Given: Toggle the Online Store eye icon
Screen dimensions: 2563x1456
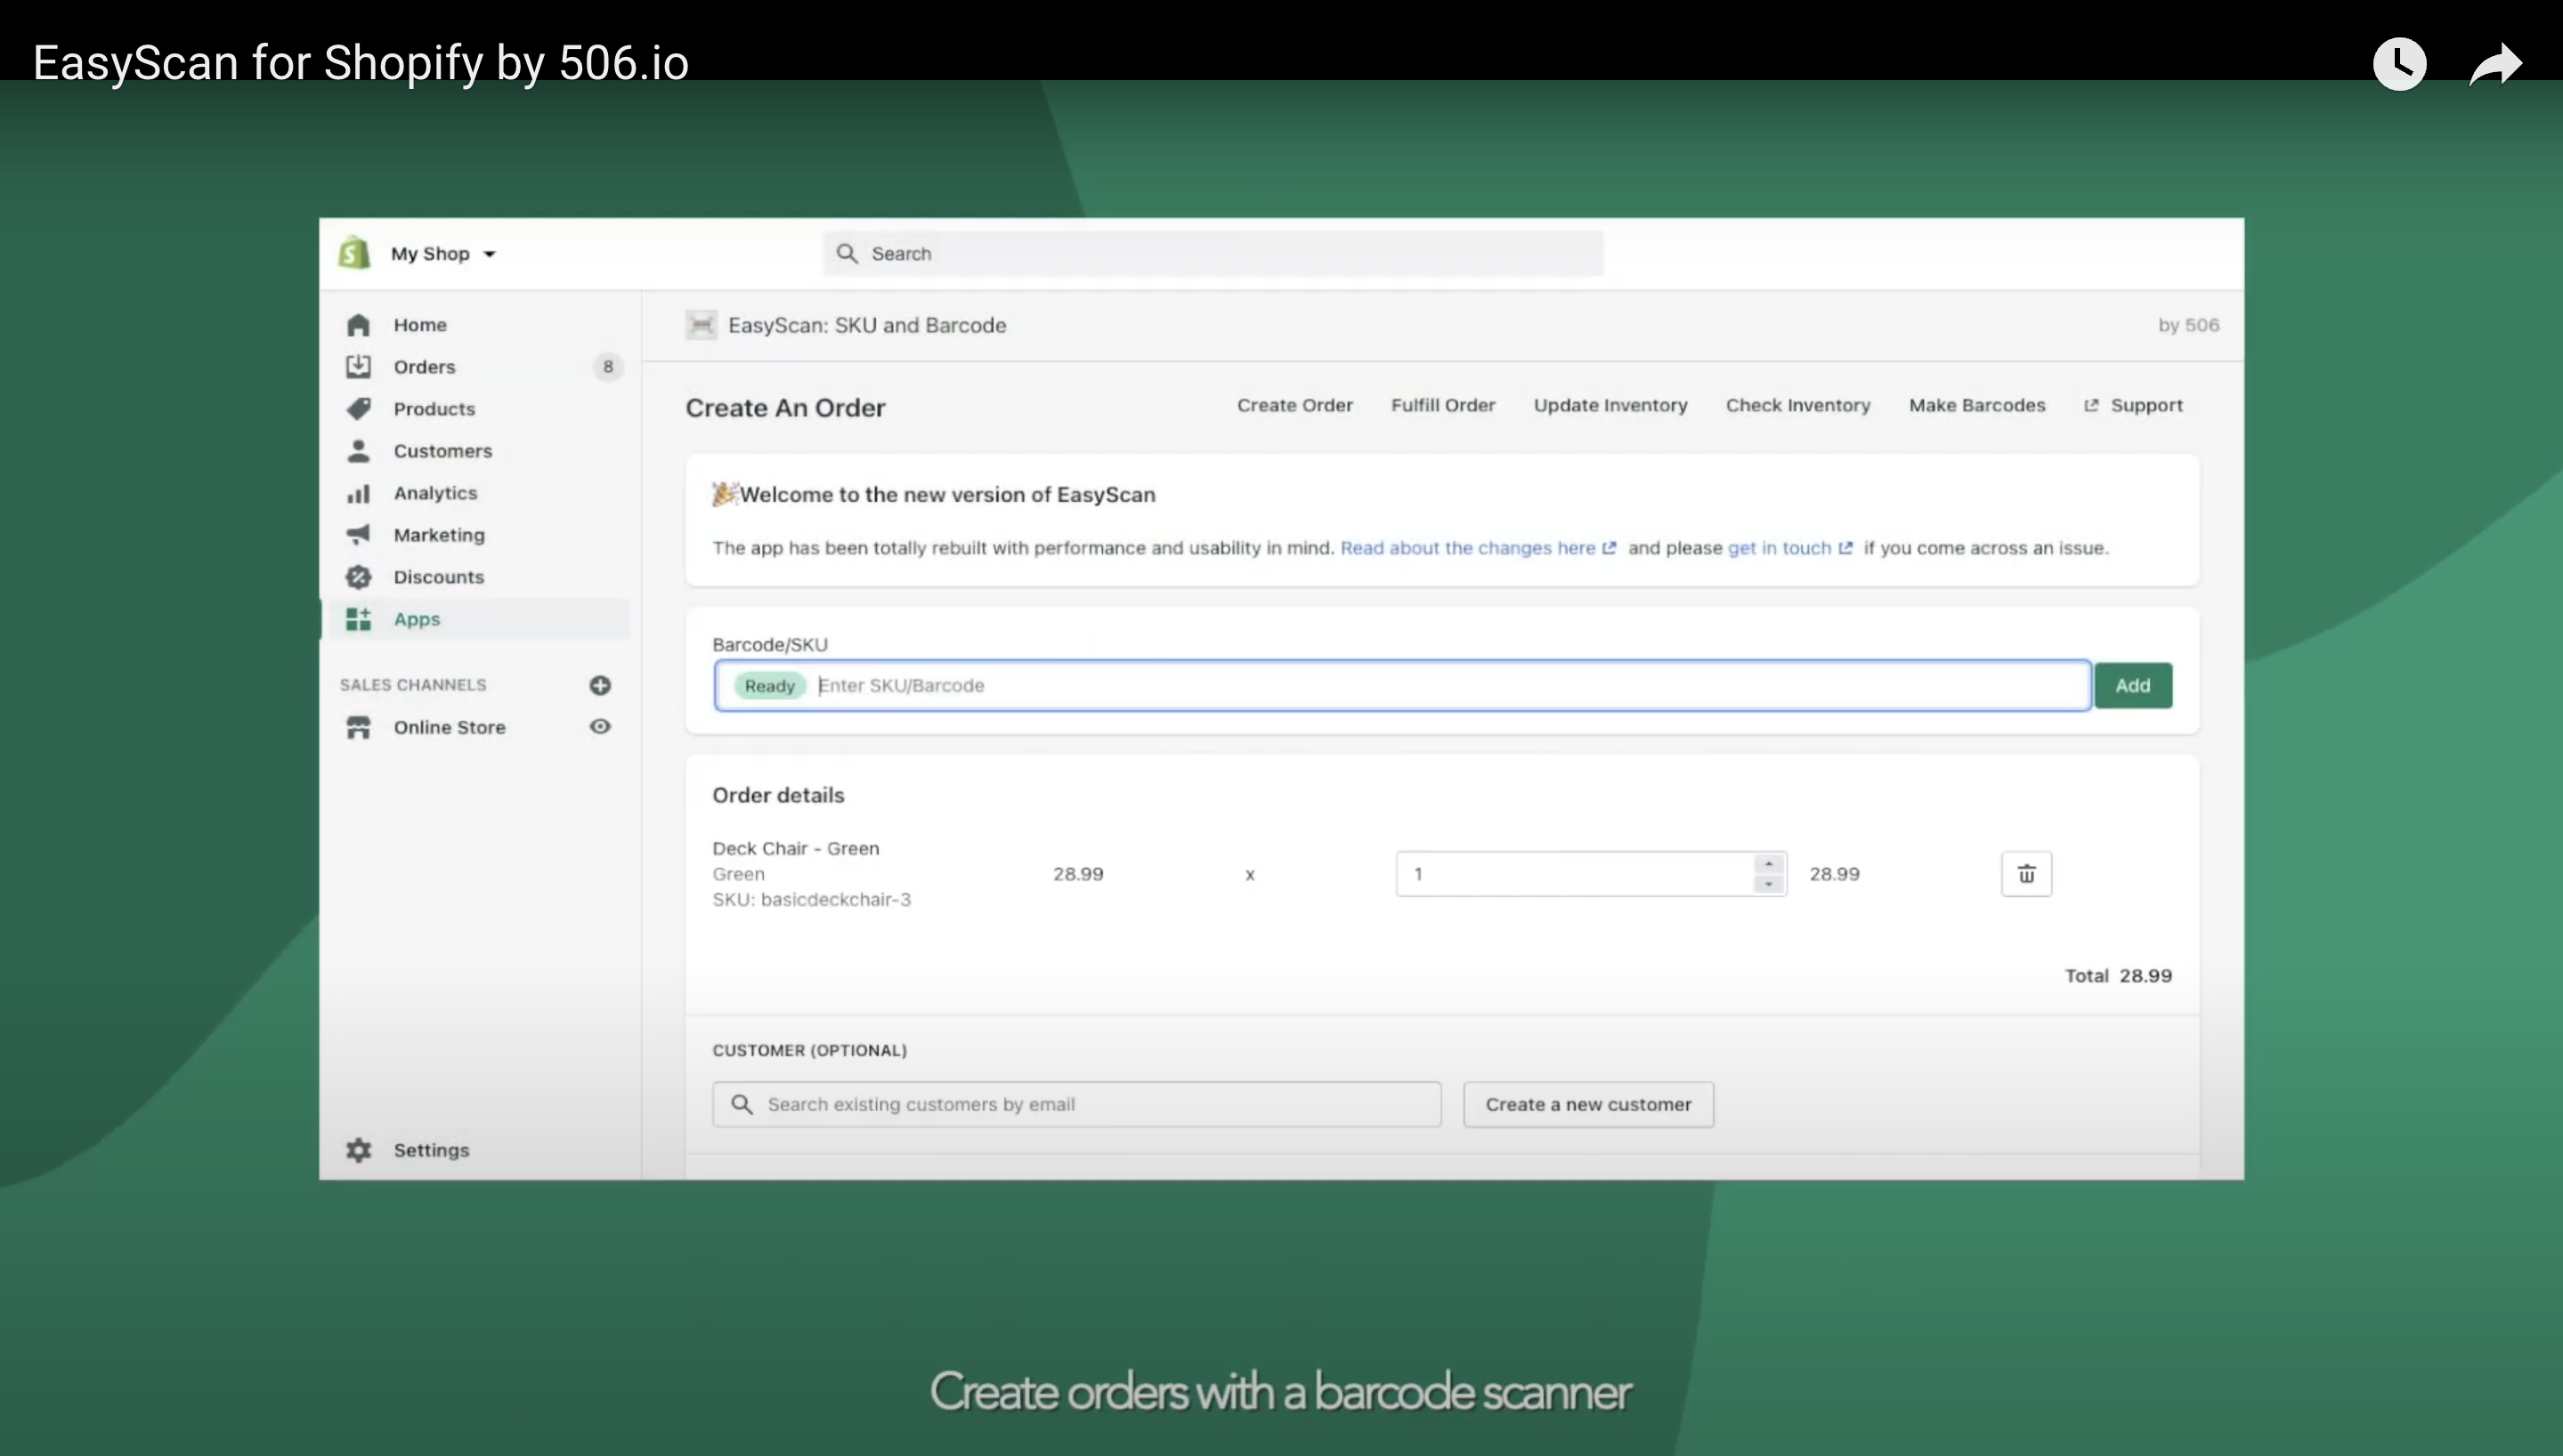Looking at the screenshot, I should pyautogui.click(x=600, y=727).
